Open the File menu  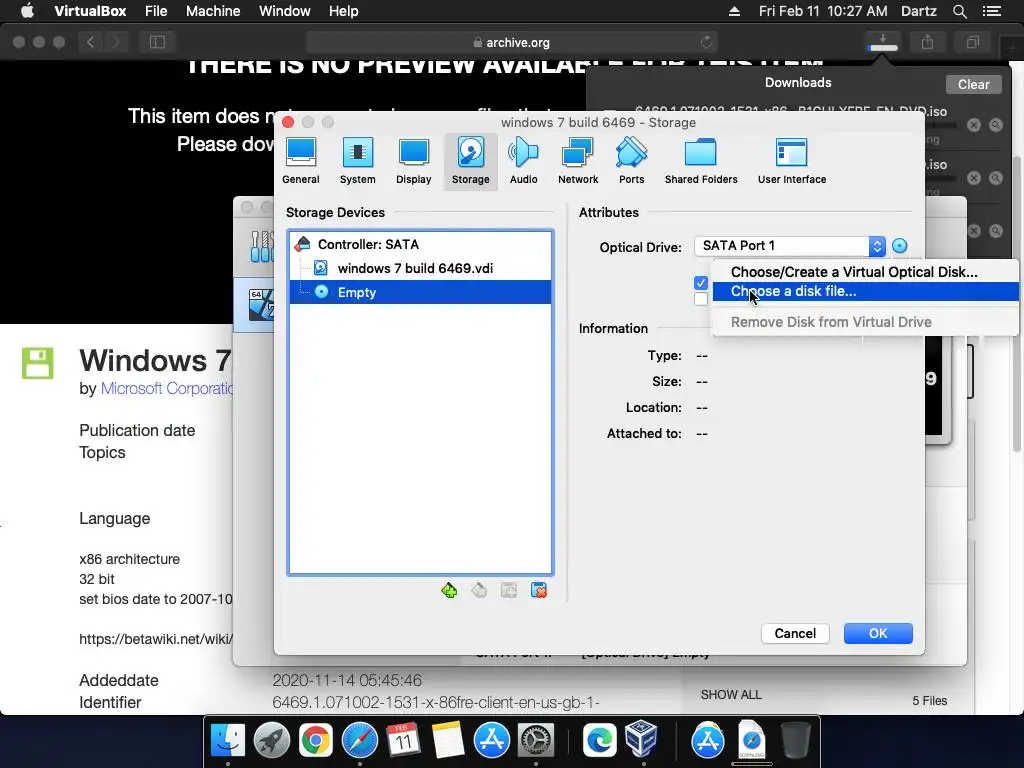click(156, 11)
